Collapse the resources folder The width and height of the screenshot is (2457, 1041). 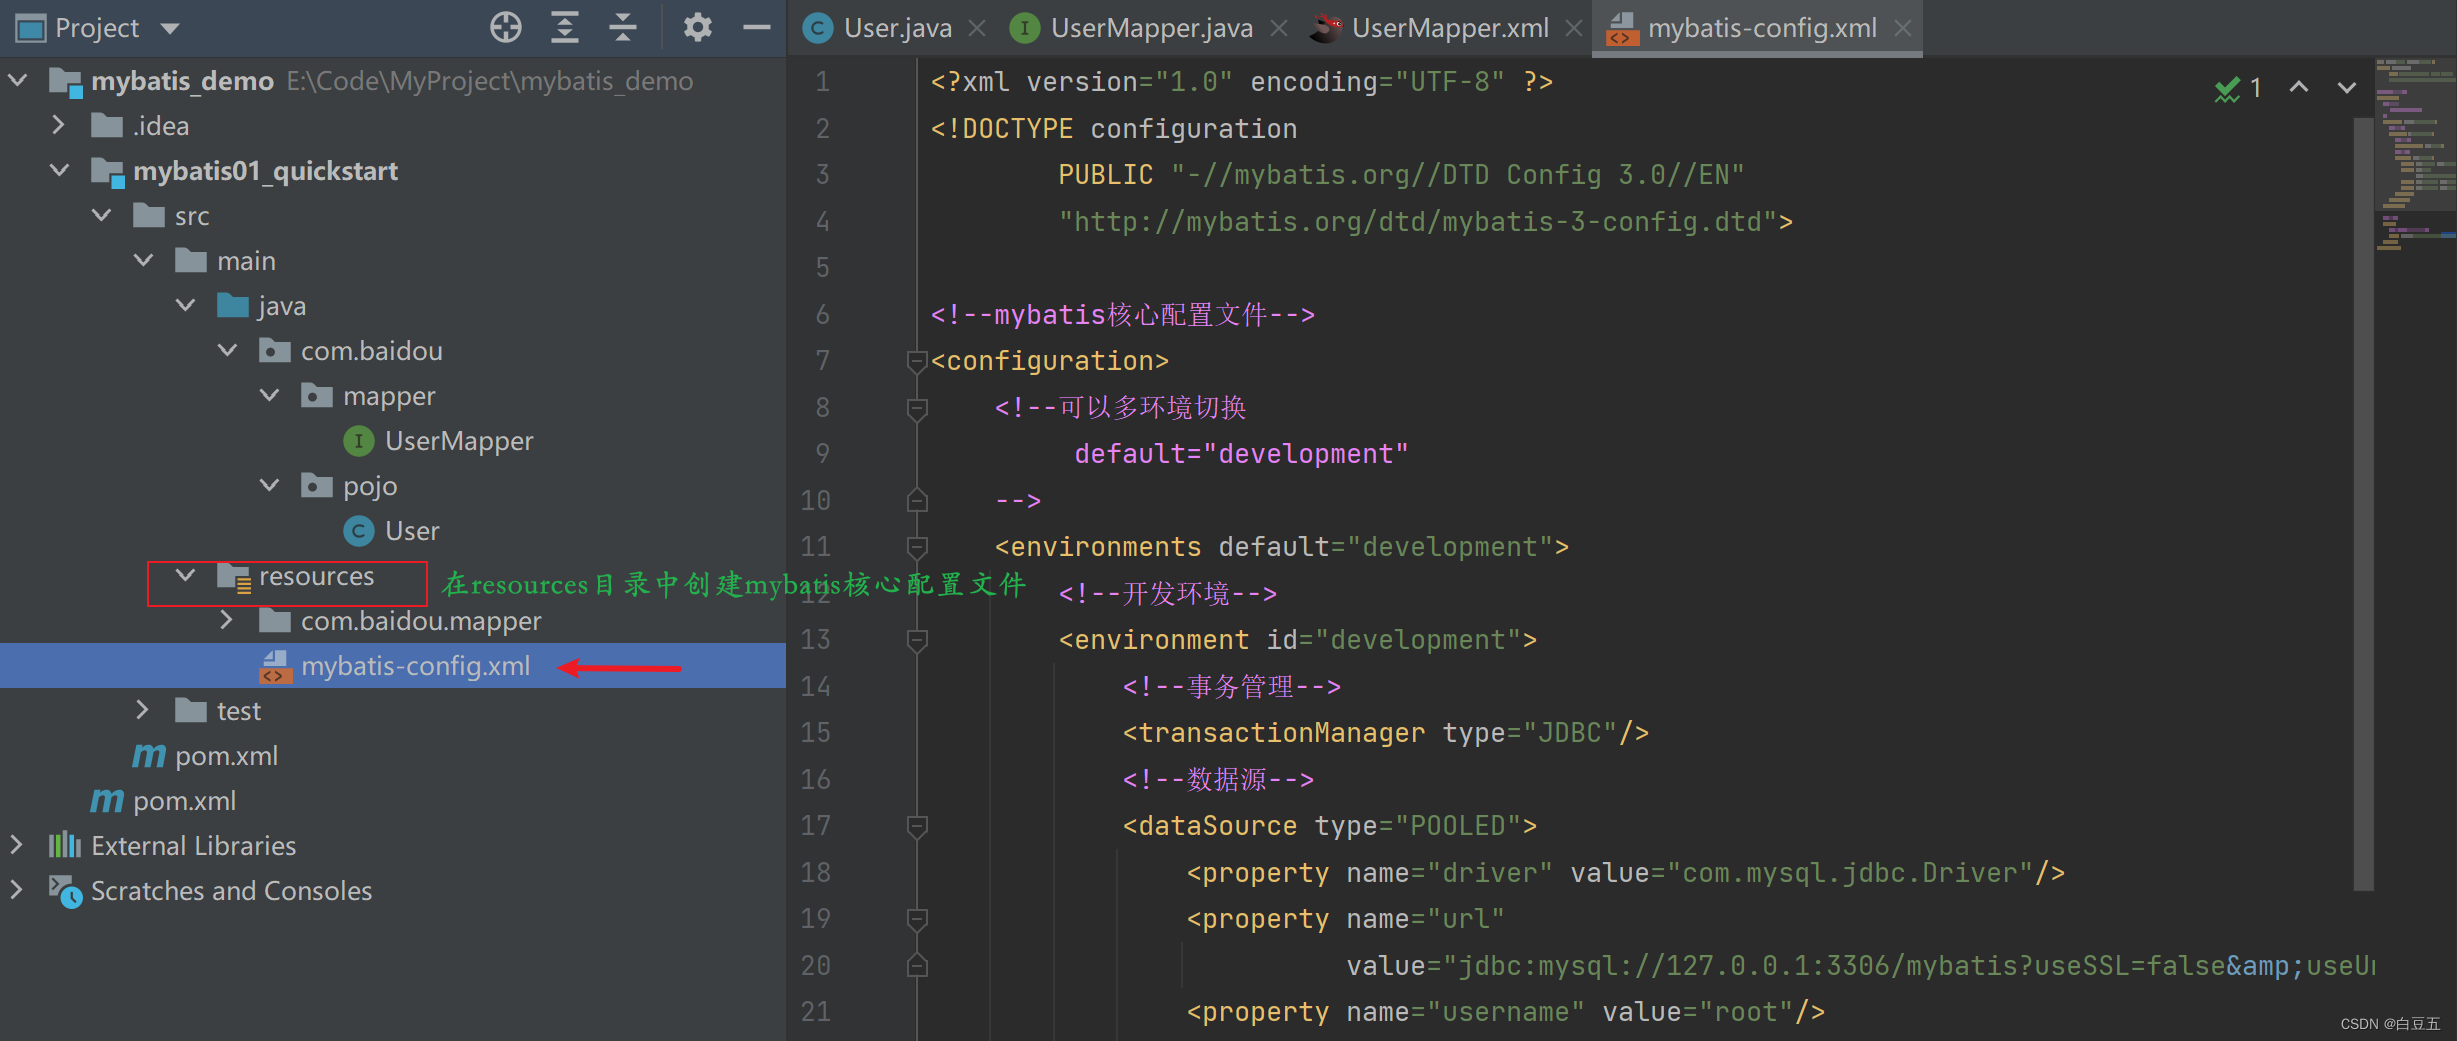click(x=186, y=575)
